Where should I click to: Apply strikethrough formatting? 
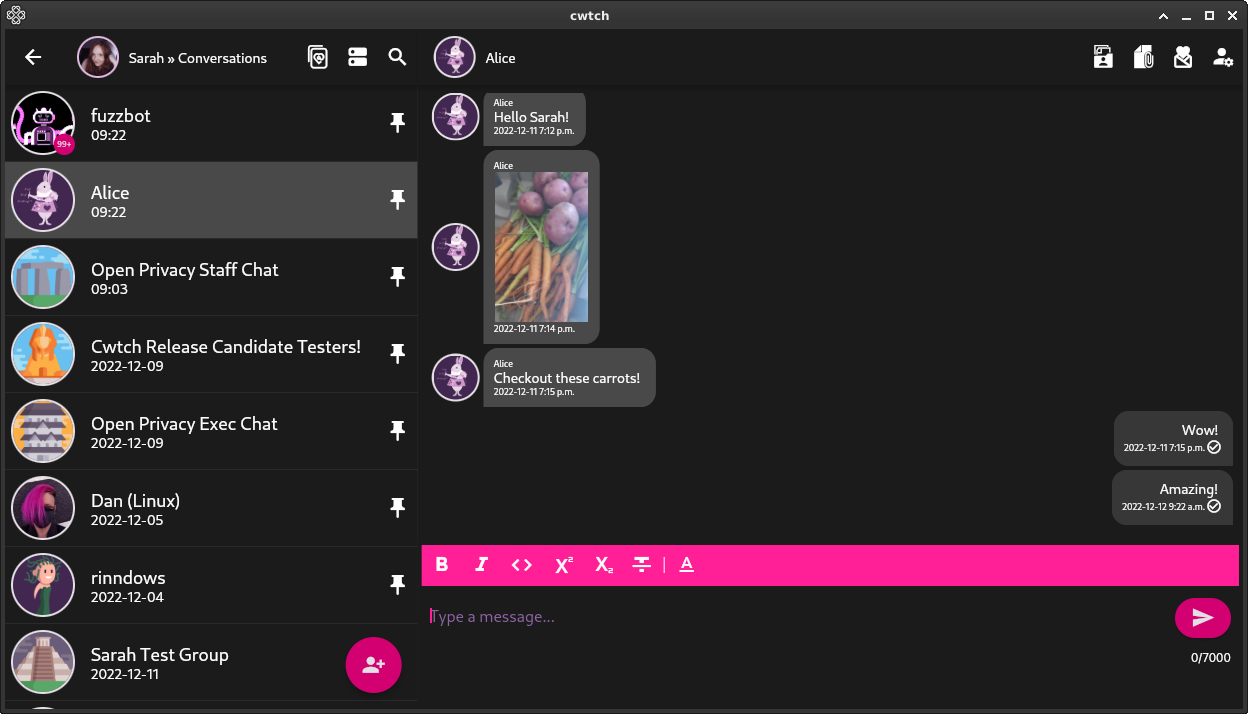[x=642, y=565]
